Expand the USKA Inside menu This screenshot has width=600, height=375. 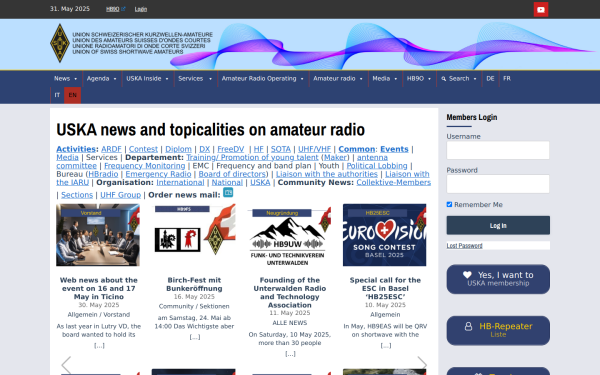pos(147,78)
